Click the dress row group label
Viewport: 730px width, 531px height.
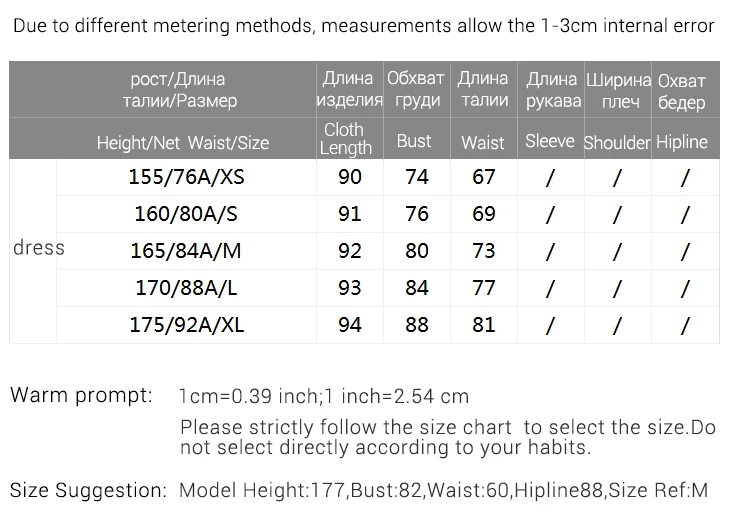coord(39,248)
